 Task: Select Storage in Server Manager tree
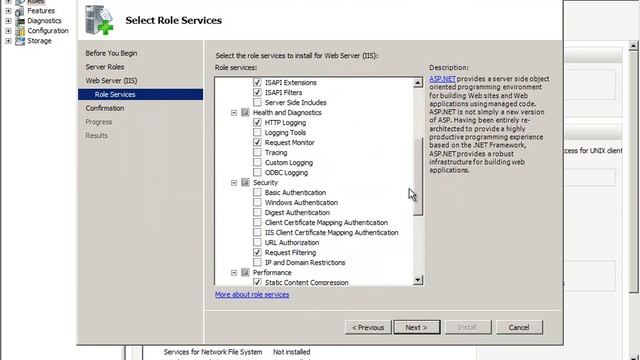(x=39, y=41)
